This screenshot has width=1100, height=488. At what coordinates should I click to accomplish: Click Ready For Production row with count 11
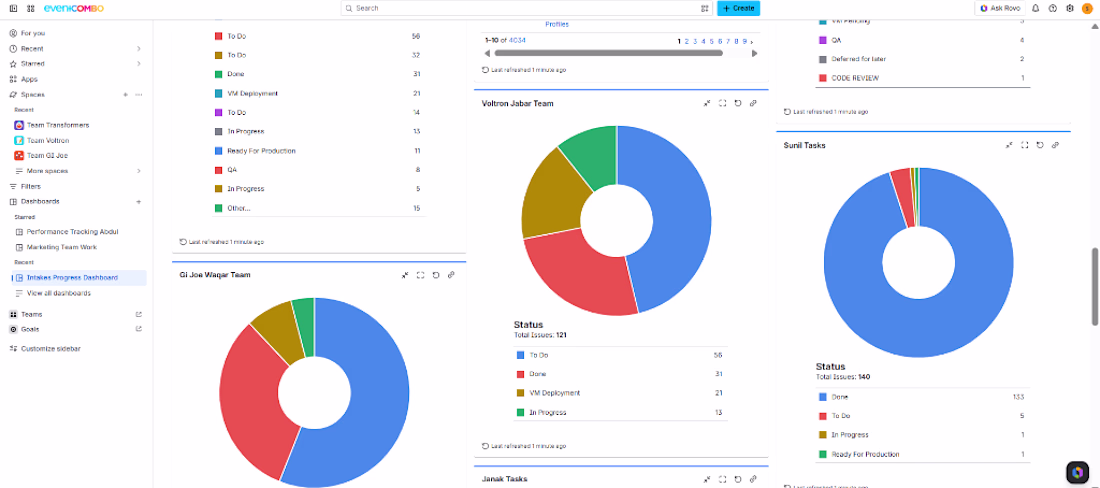(x=318, y=151)
